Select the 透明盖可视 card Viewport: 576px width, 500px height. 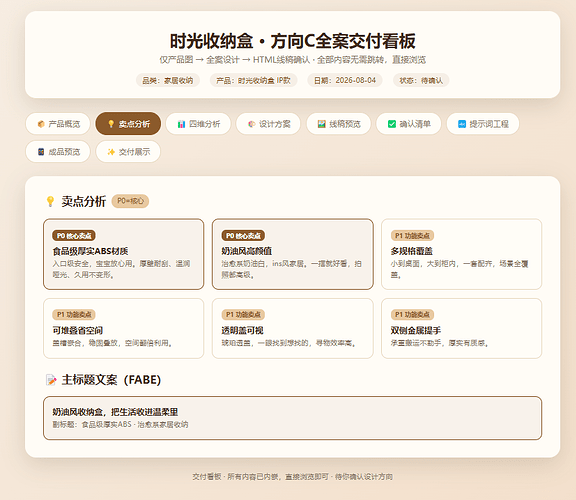pos(293,328)
